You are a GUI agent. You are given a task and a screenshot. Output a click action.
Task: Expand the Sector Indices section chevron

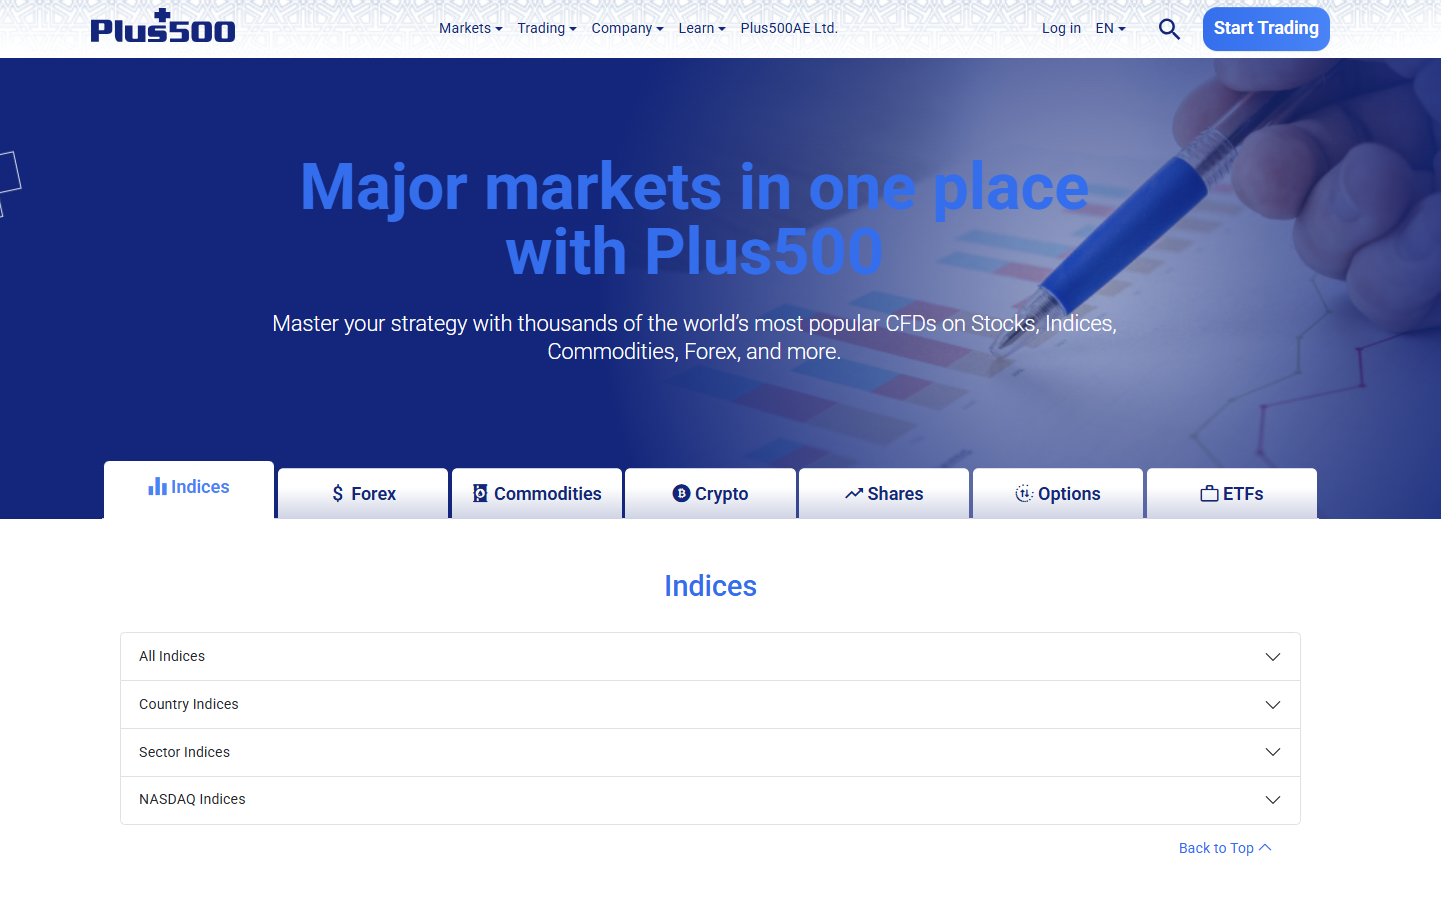click(1273, 752)
